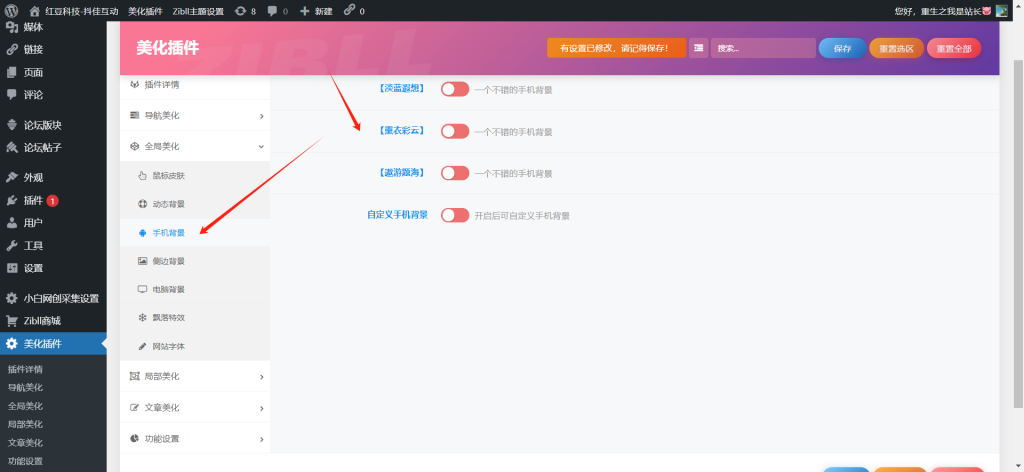Toggle the 淡蓝遐想 mobile background switch
1024x472 pixels.
(x=455, y=89)
